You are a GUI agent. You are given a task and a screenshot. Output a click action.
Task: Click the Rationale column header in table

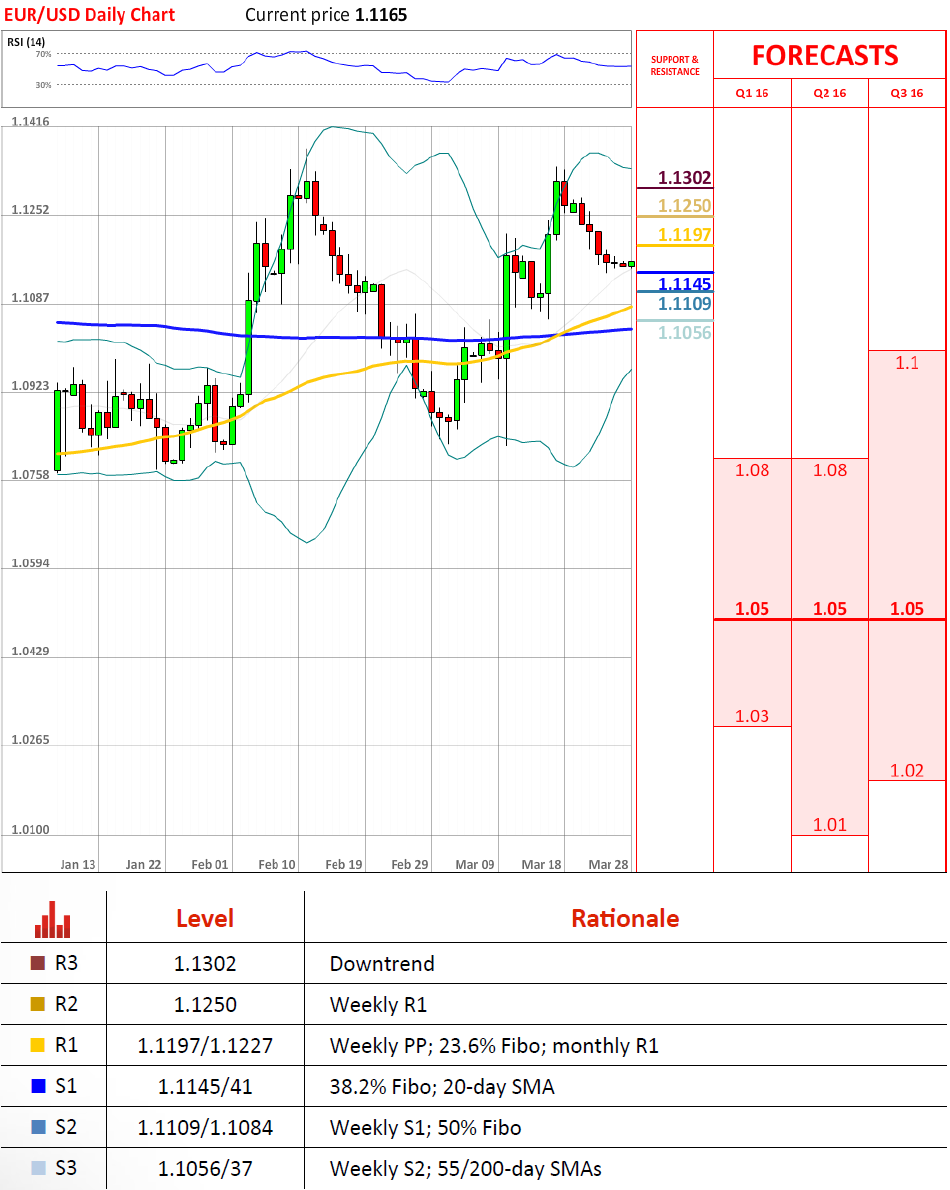point(625,918)
